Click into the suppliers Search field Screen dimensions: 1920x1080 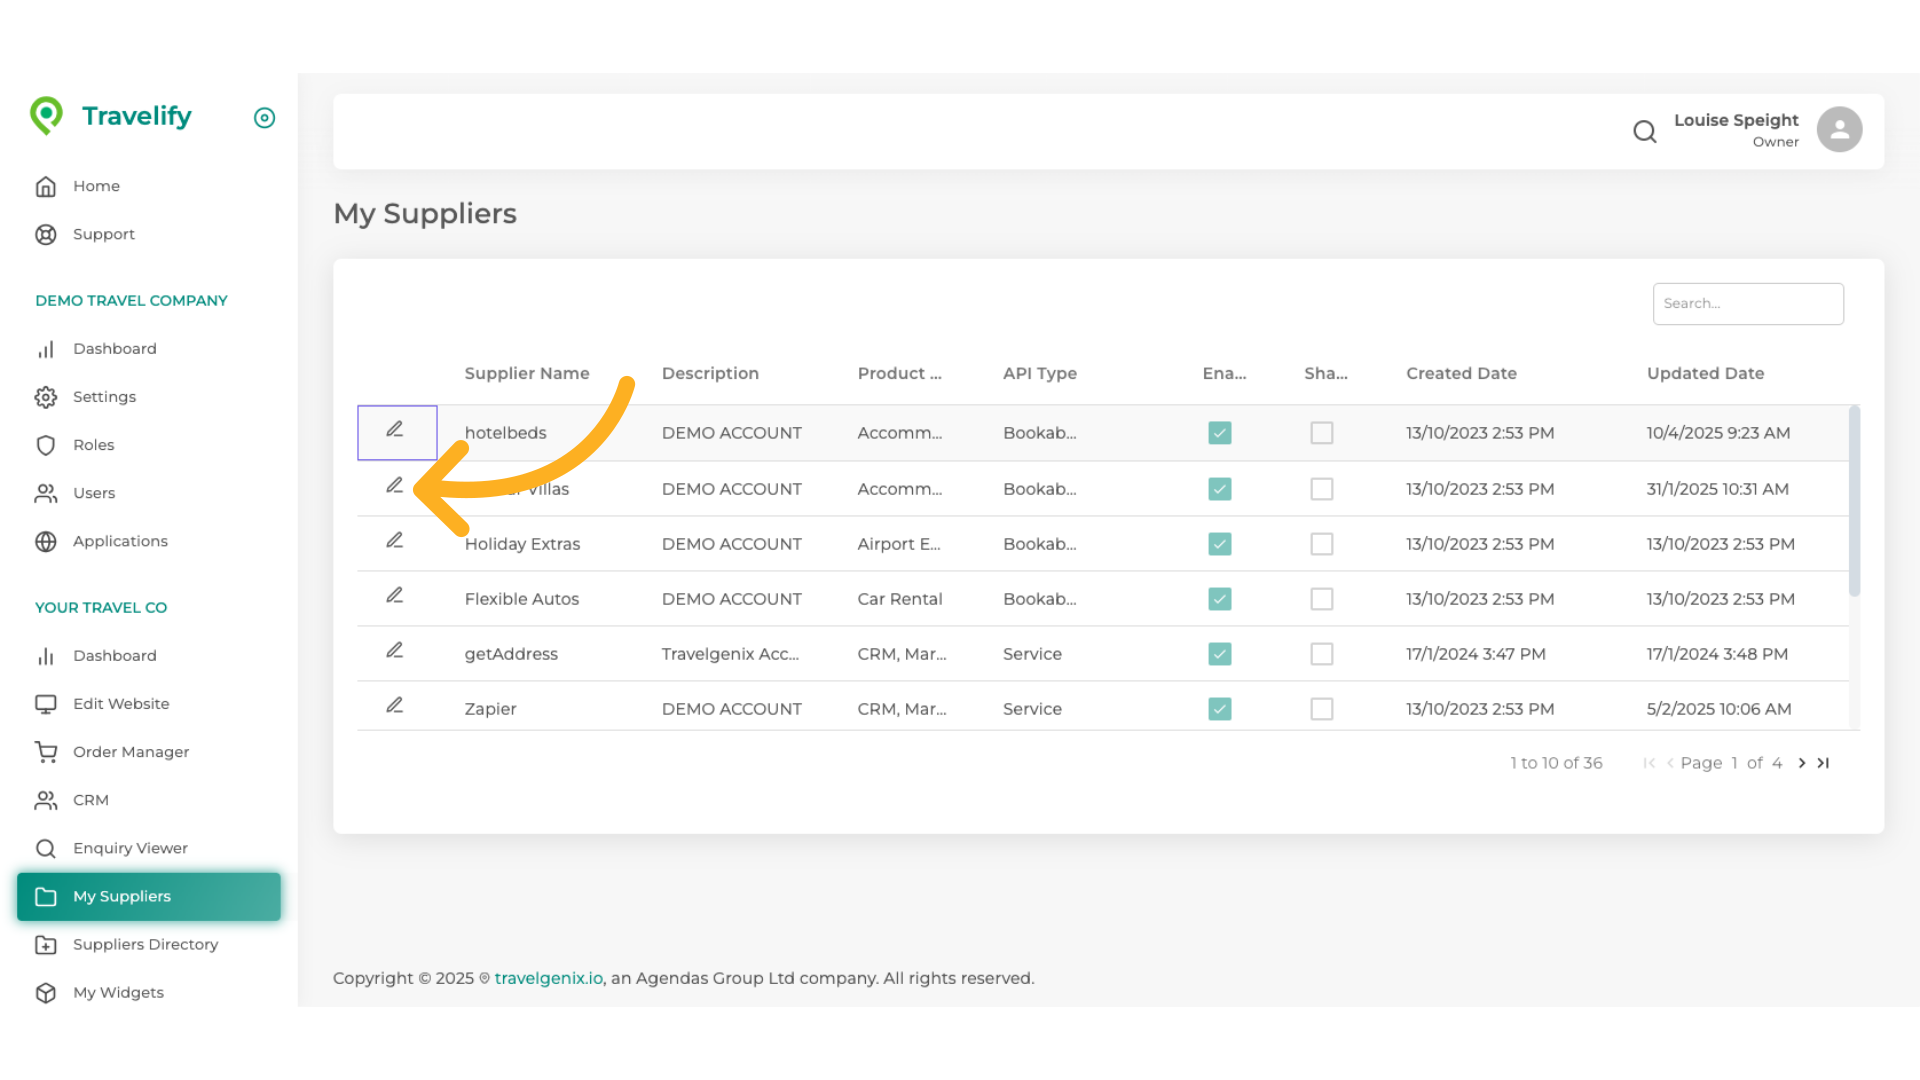point(1747,304)
